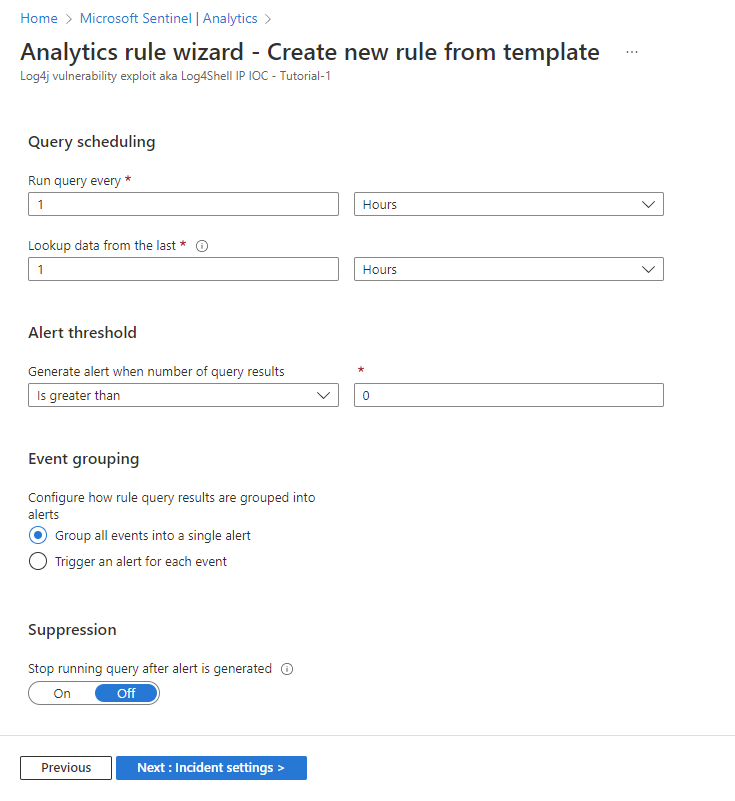Viewport: 735px width, 801px height.
Task: Click inside the 'Run query every' value field
Action: (x=183, y=204)
